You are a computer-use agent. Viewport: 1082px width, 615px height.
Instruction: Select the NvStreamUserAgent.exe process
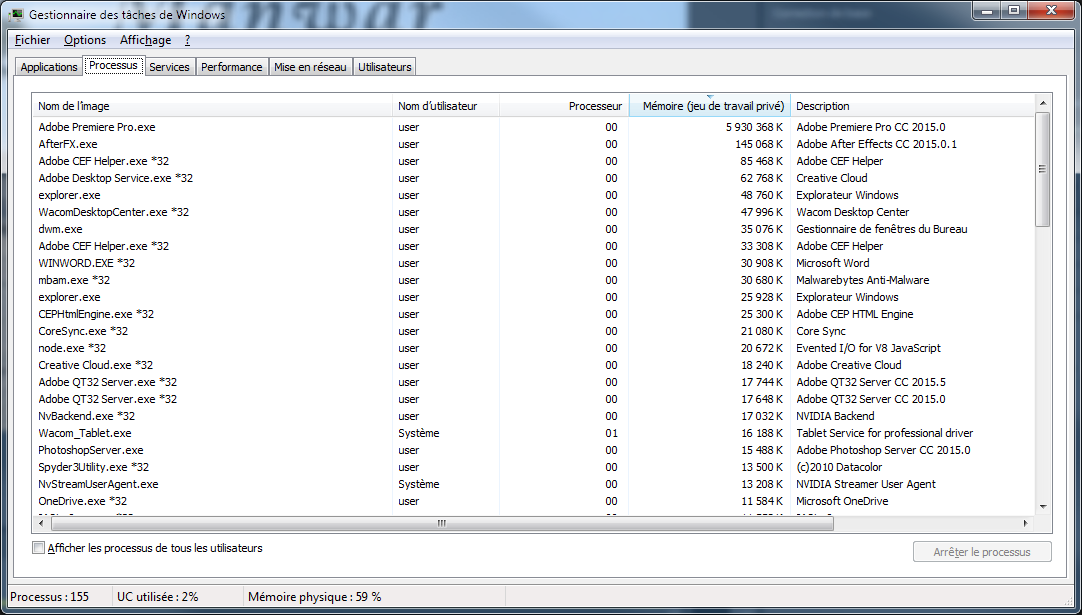click(533, 484)
